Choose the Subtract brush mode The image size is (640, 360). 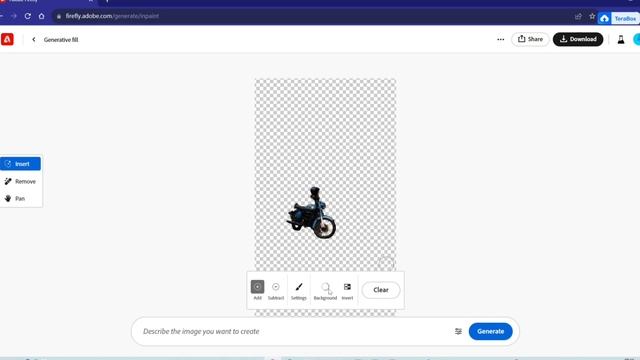tap(276, 290)
